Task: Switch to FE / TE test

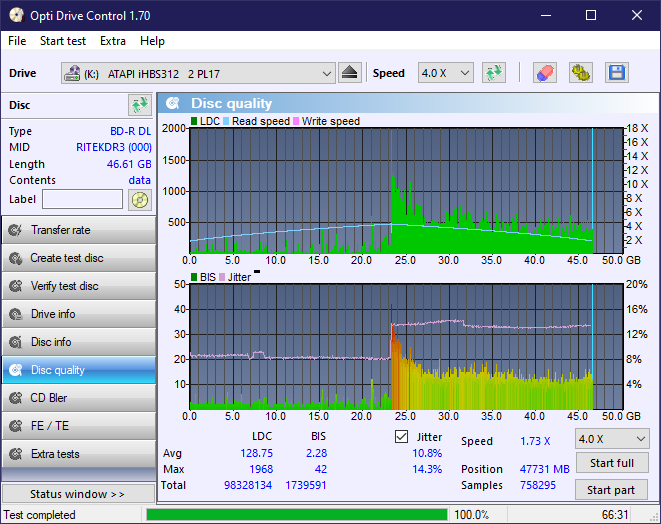Action: tap(79, 426)
